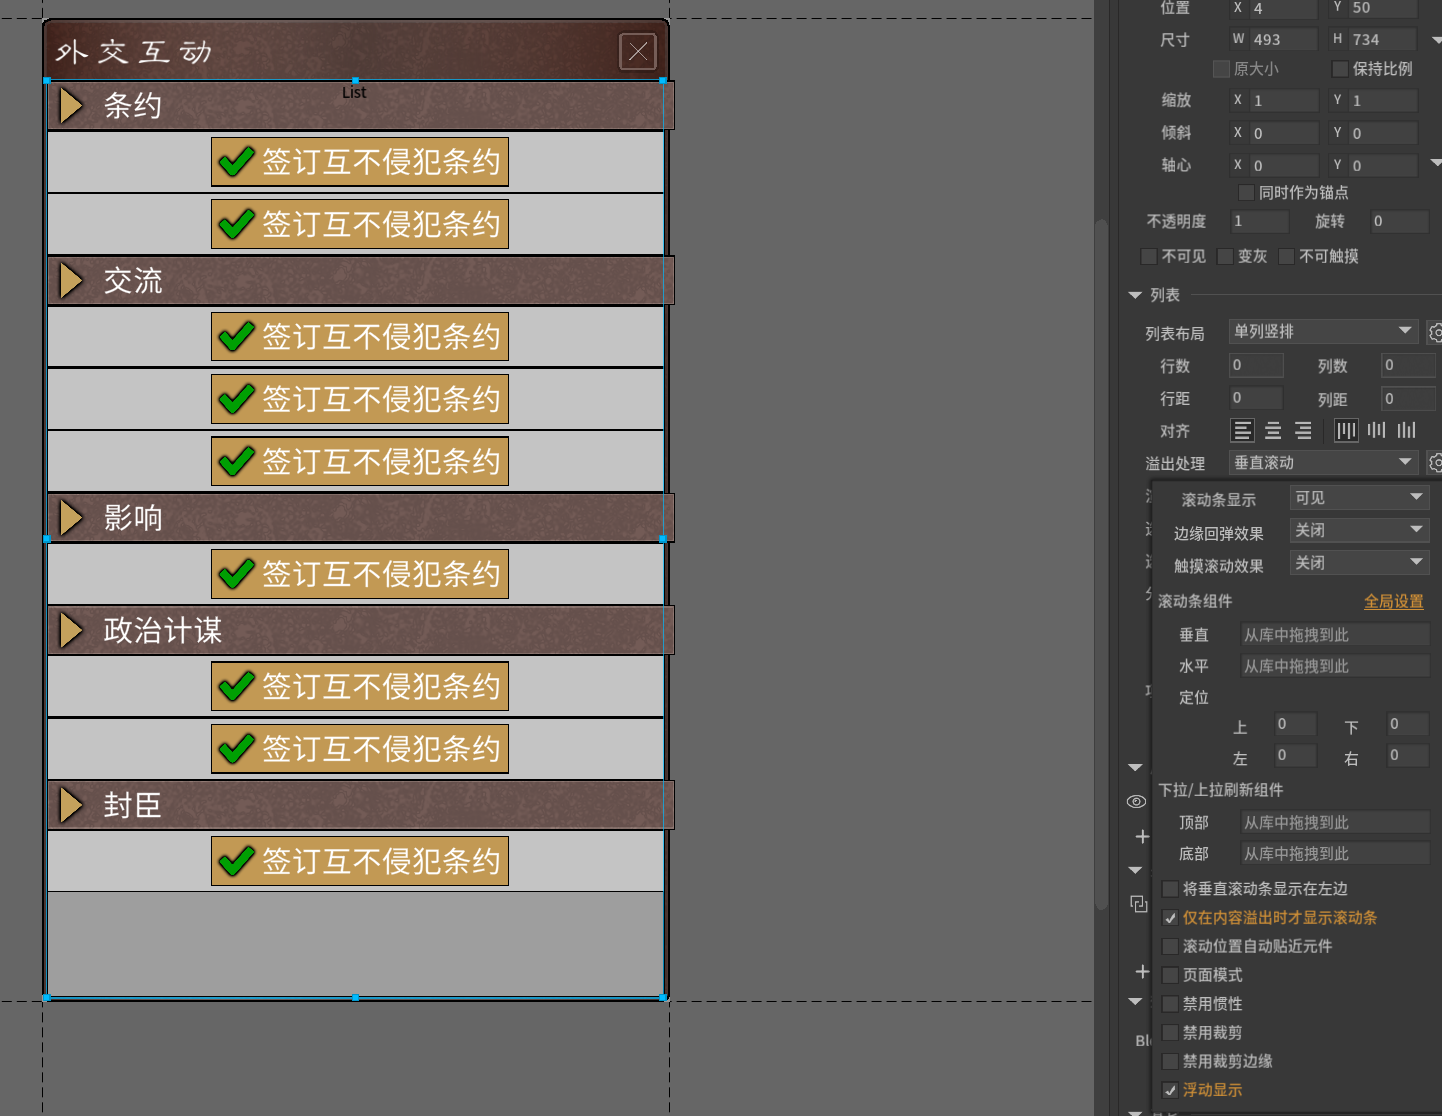1442x1116 pixels.
Task: Click the eye visibility icon in side strip
Action: 1136,802
